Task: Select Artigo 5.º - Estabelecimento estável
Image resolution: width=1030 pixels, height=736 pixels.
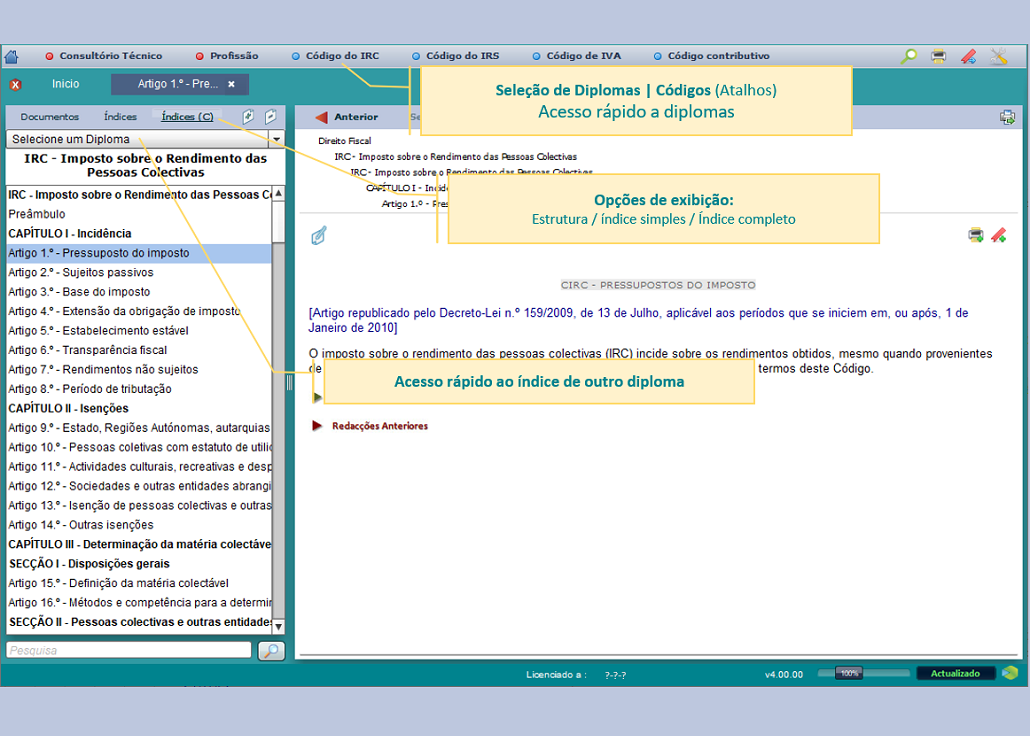Action: 139,331
